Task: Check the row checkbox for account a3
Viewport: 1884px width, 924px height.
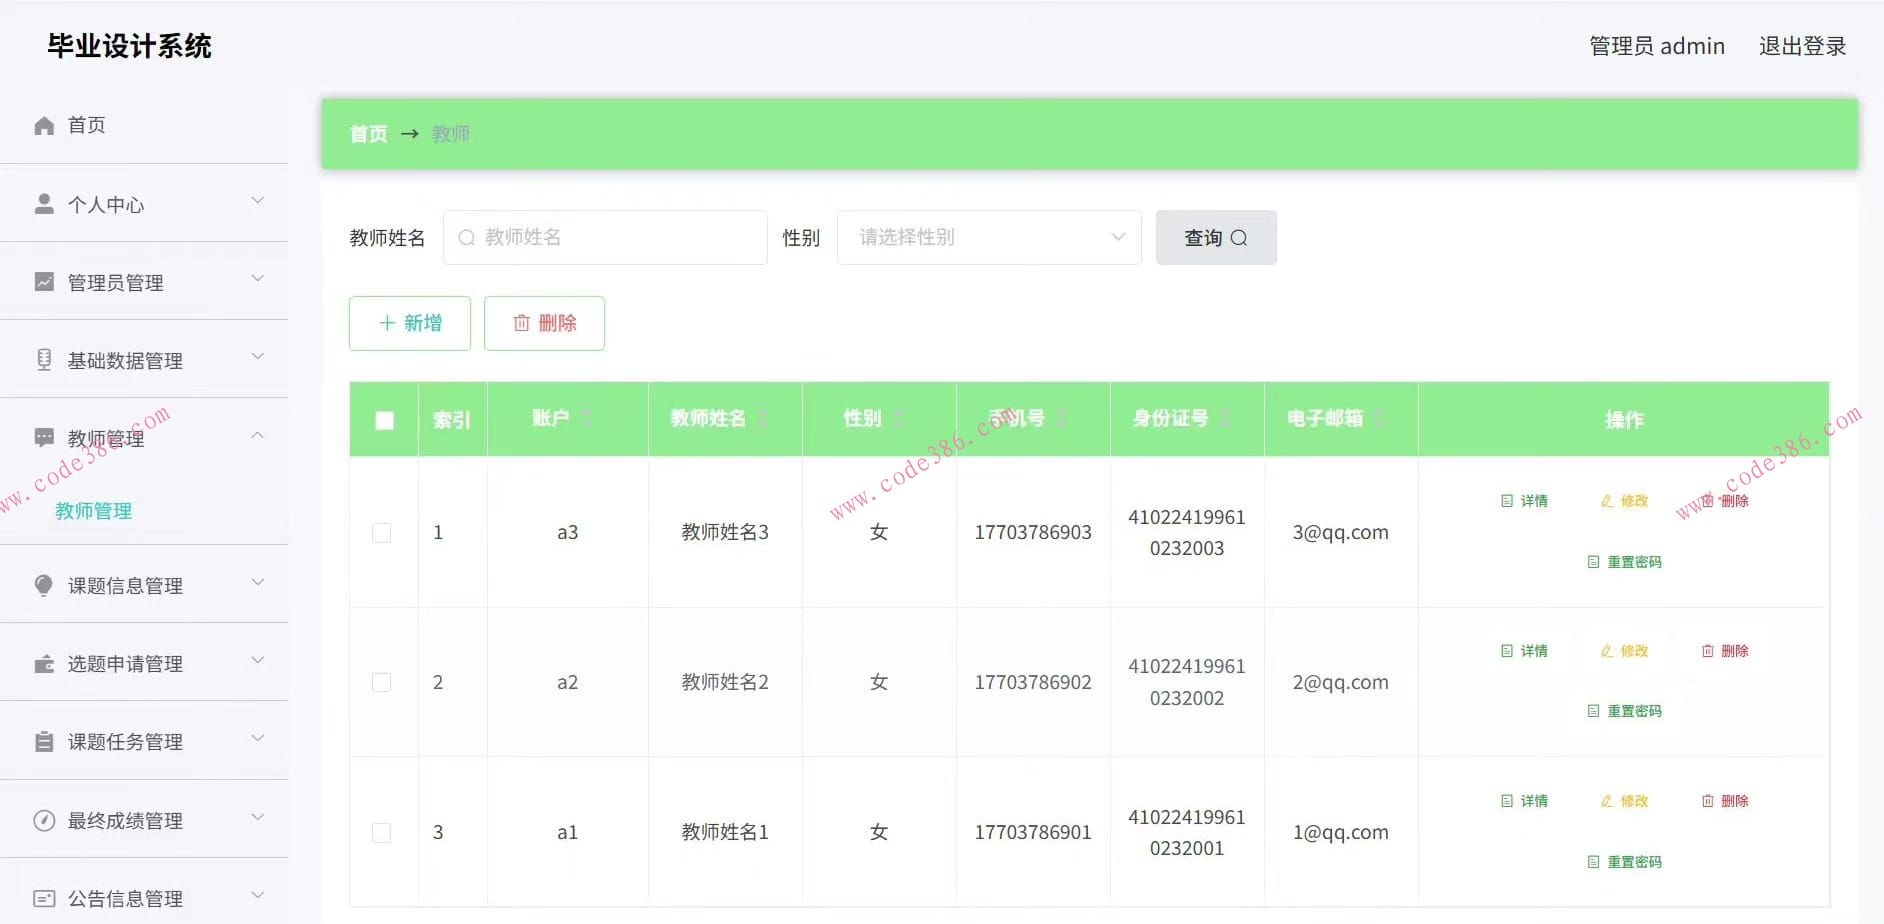Action: pos(382,533)
